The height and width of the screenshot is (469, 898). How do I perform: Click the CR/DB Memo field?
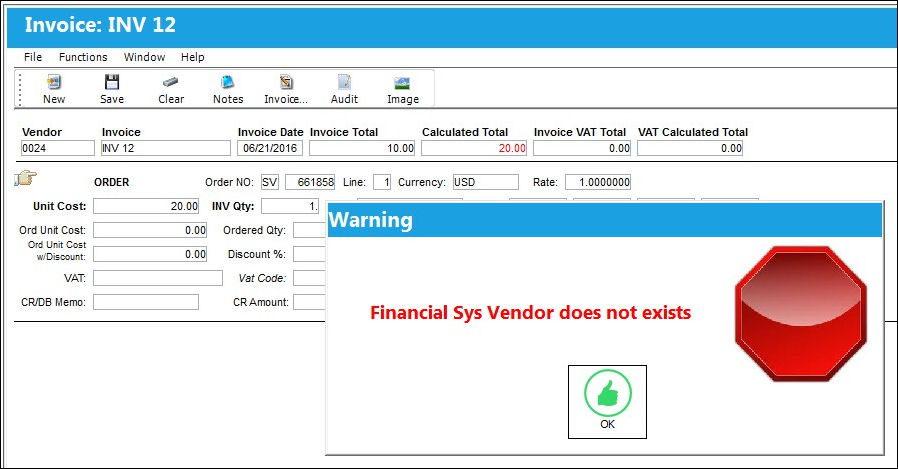(x=146, y=302)
